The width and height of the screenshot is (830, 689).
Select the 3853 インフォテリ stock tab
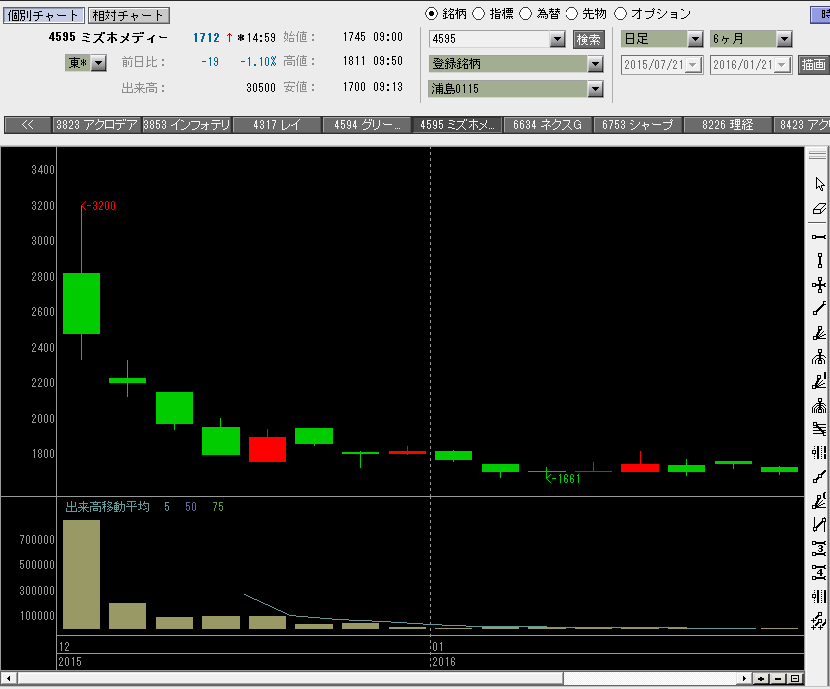[187, 125]
